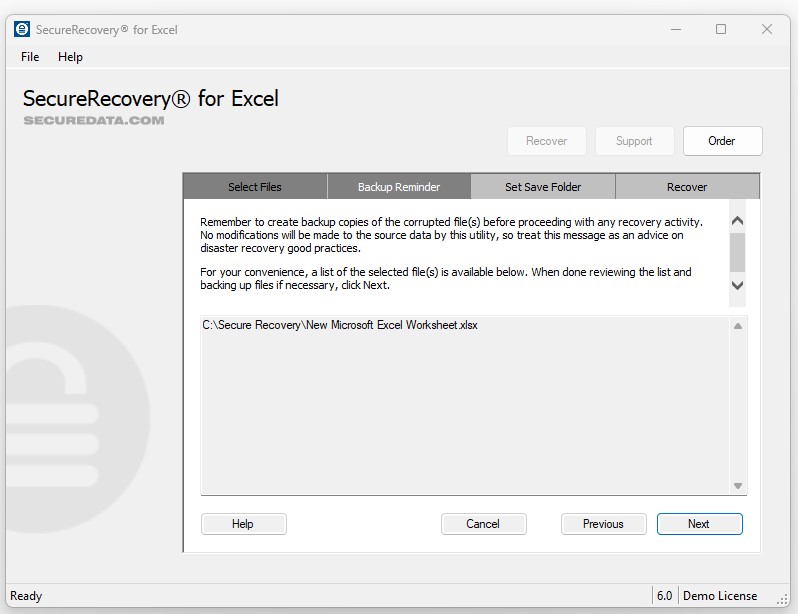Select the Backup Reminder tab
Screen dimensions: 798x614
(x=399, y=187)
